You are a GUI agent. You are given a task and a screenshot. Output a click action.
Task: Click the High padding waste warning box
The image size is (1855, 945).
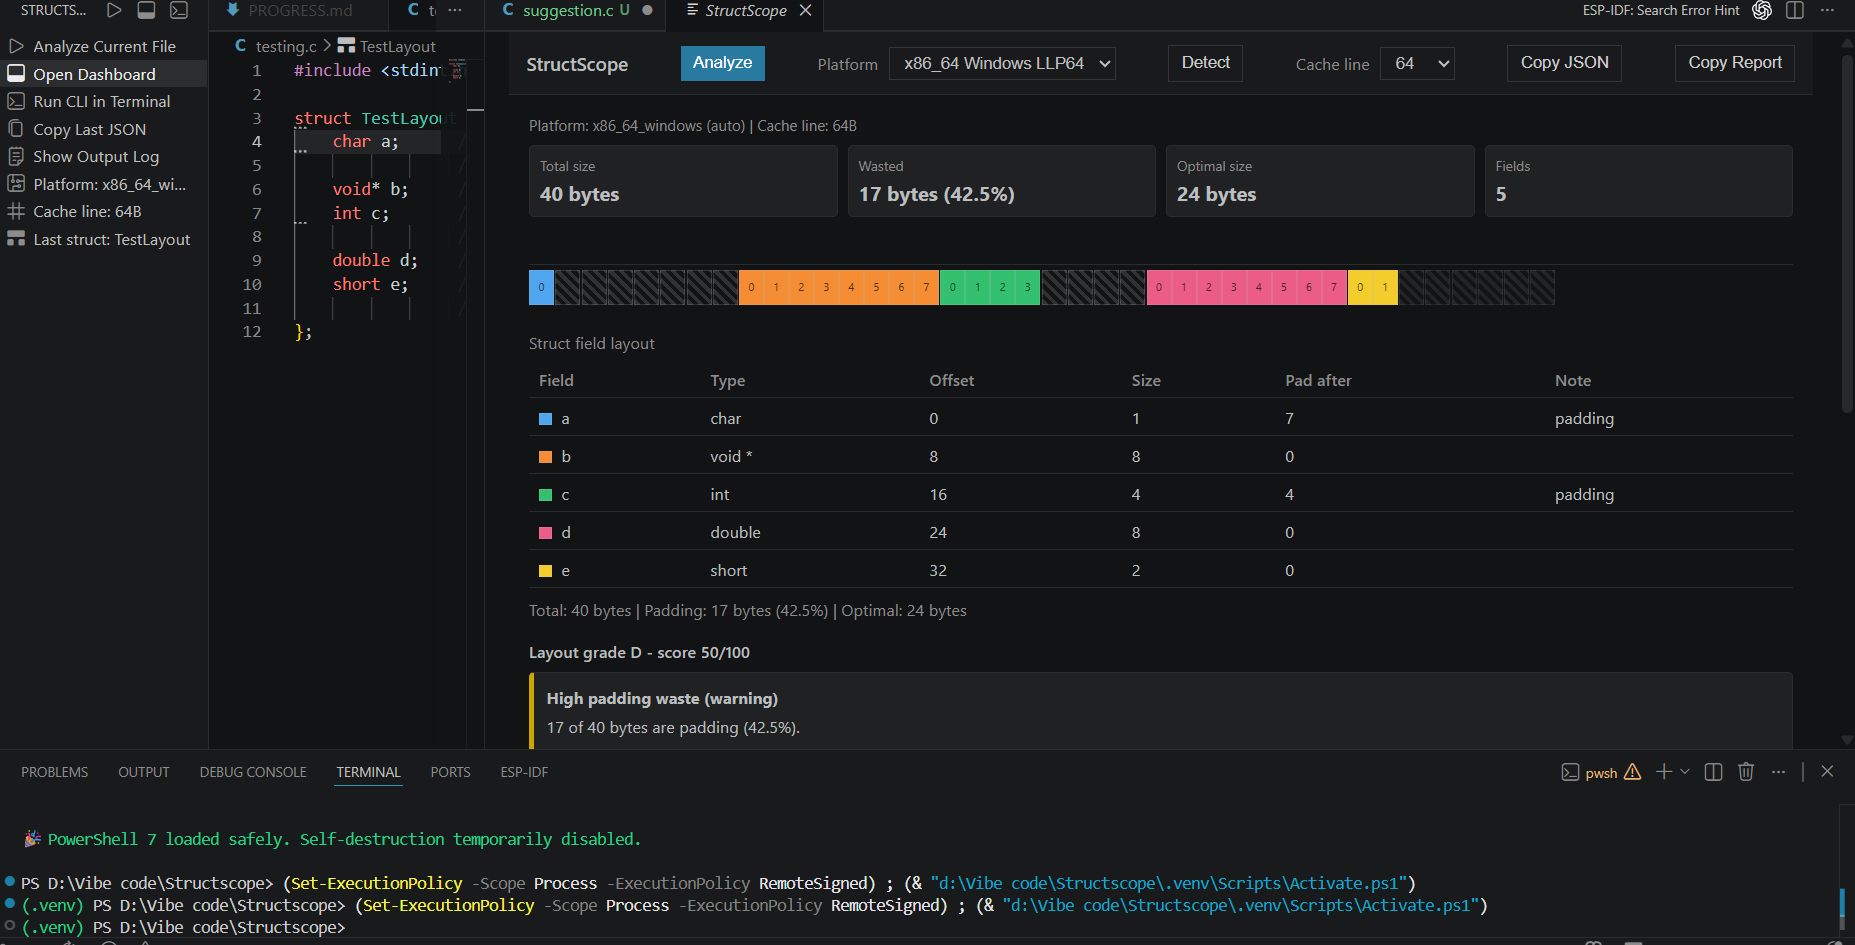pos(1160,711)
